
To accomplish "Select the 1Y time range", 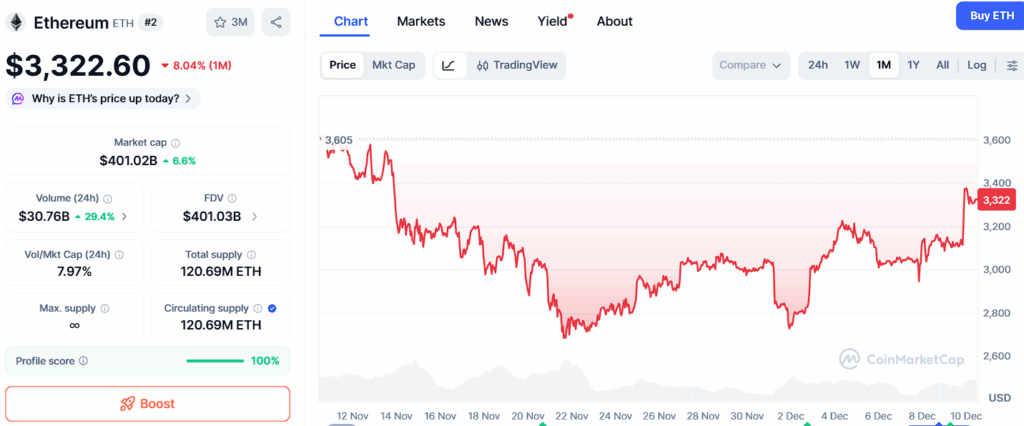I will (x=913, y=66).
